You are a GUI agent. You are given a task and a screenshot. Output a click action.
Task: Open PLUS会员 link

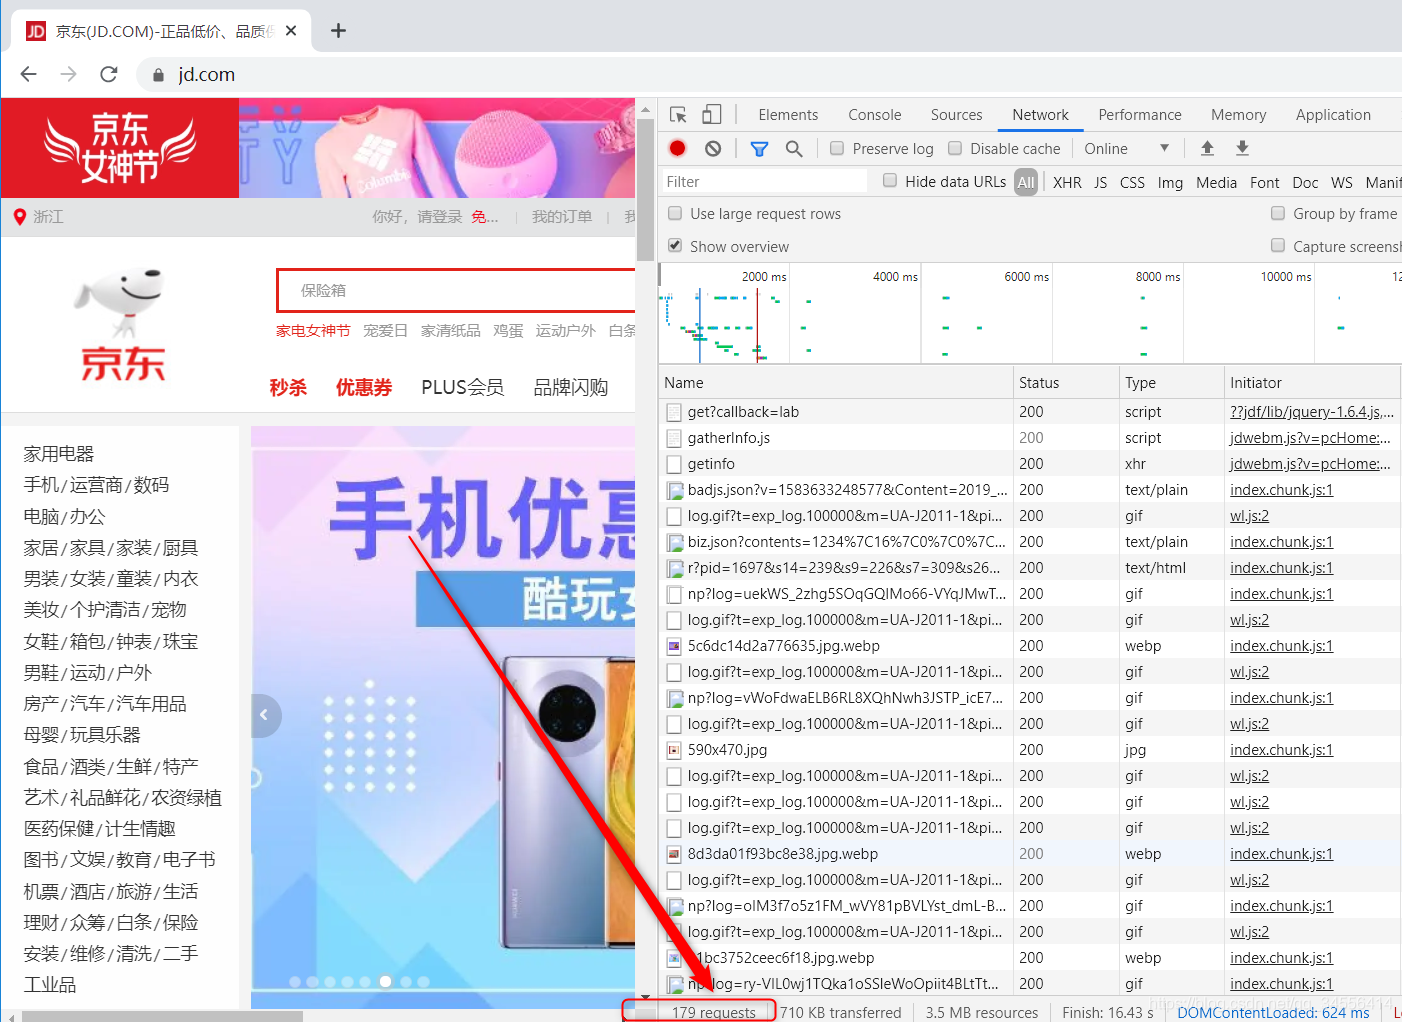point(462,387)
